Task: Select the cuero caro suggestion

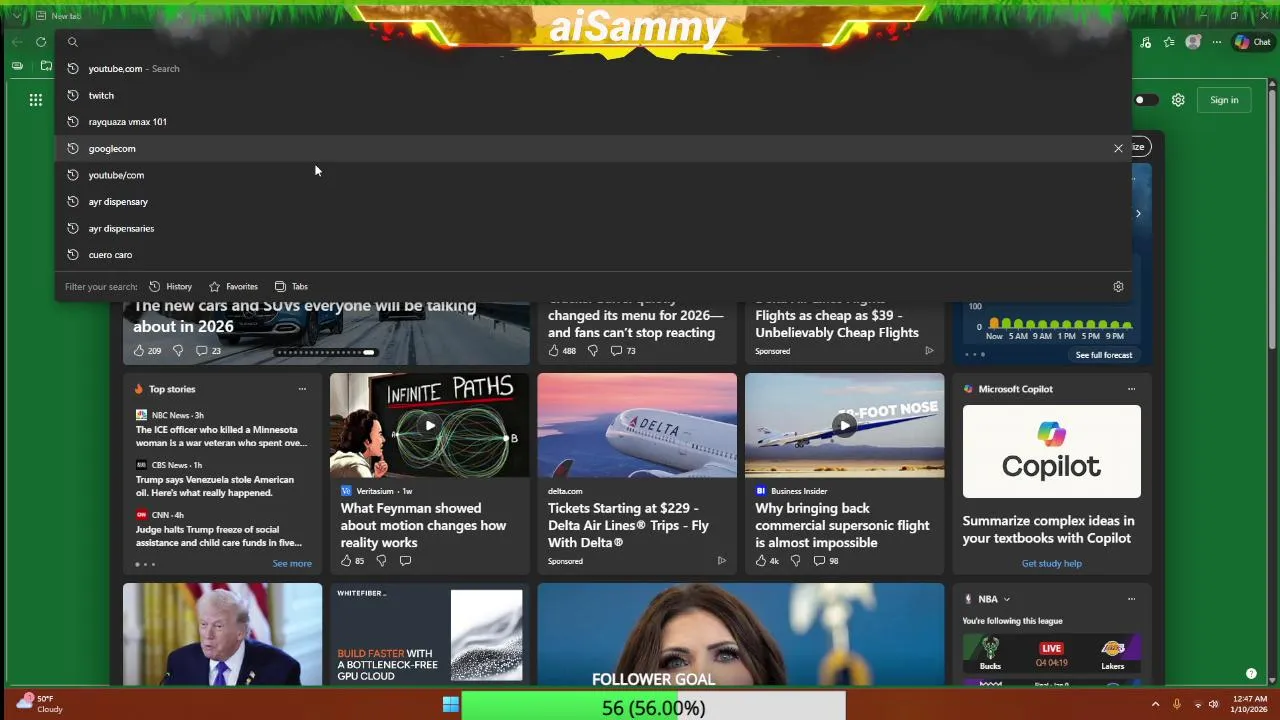Action: 593,255
